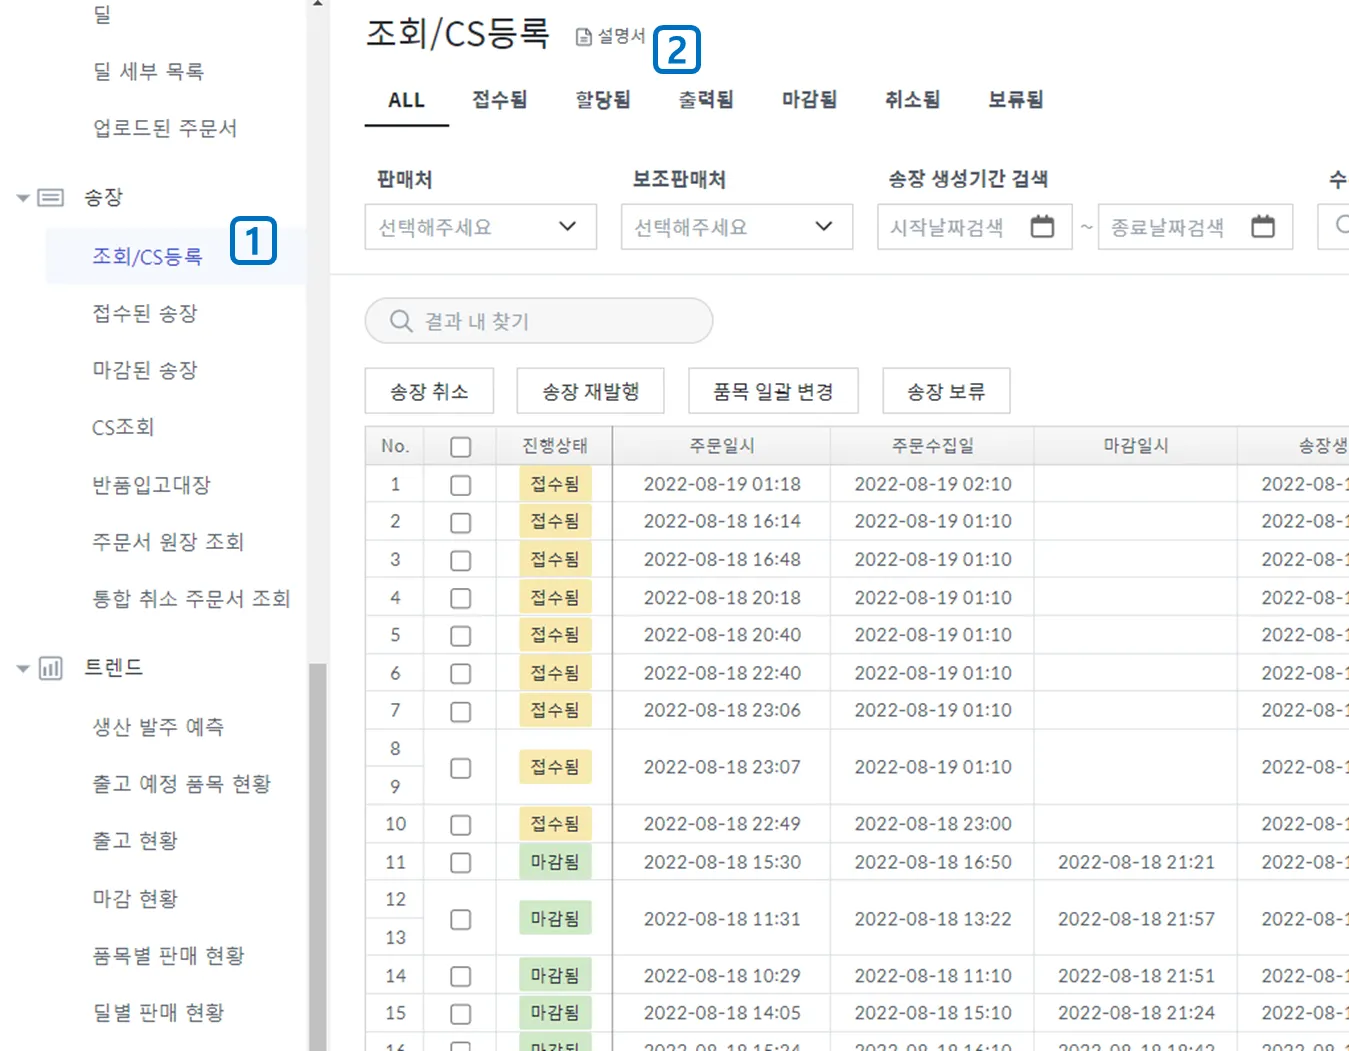Click the 주문일시 column header
The width and height of the screenshot is (1349, 1051).
click(x=722, y=446)
